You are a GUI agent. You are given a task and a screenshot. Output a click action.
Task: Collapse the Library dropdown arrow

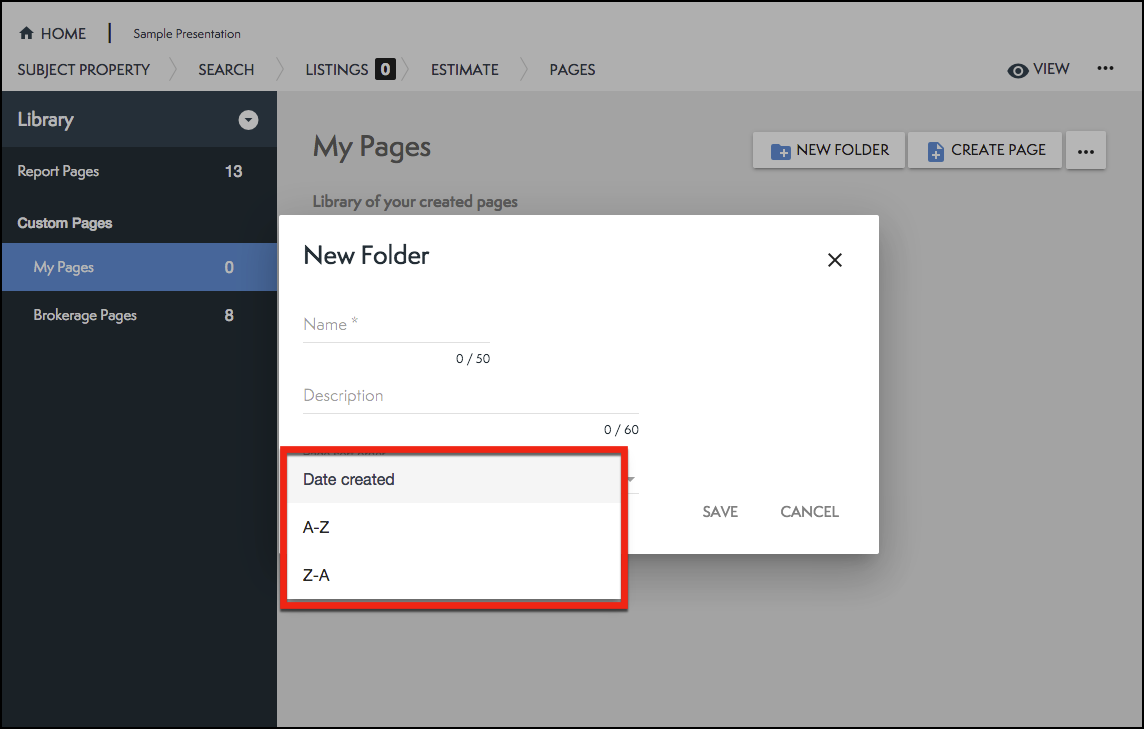248,120
